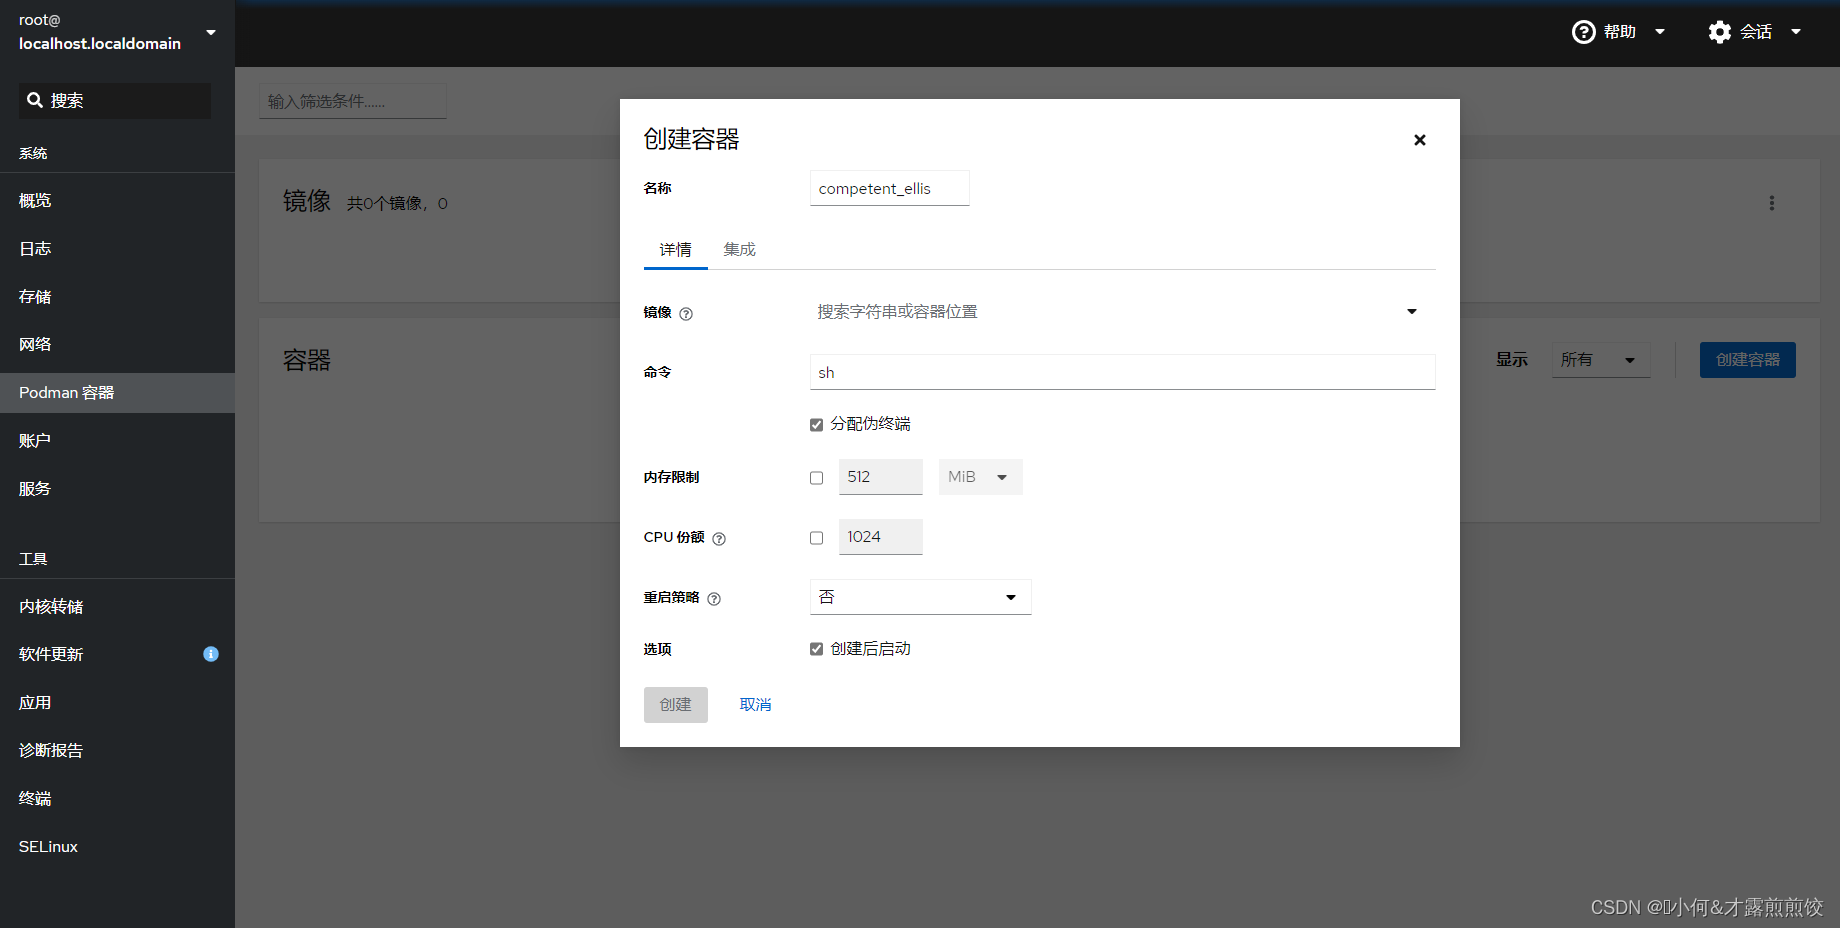Screen dimensions: 1840x928
Task: Uncheck 分配伪终端 option
Action: point(816,424)
